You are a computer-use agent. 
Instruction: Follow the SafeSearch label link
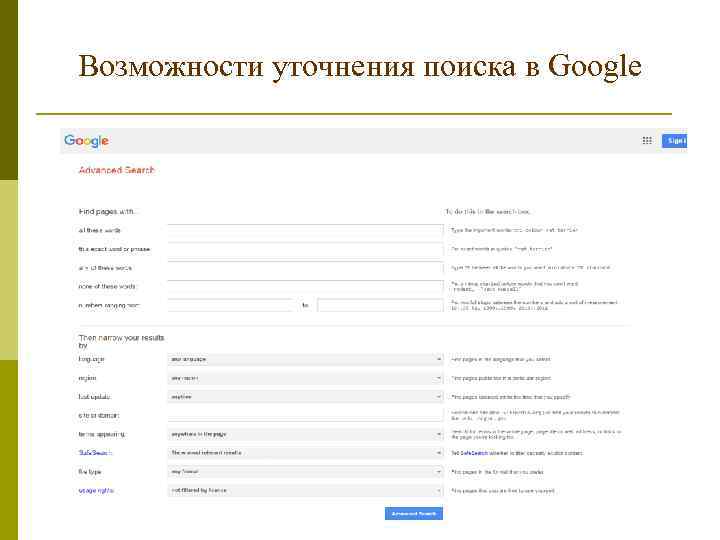95,453
